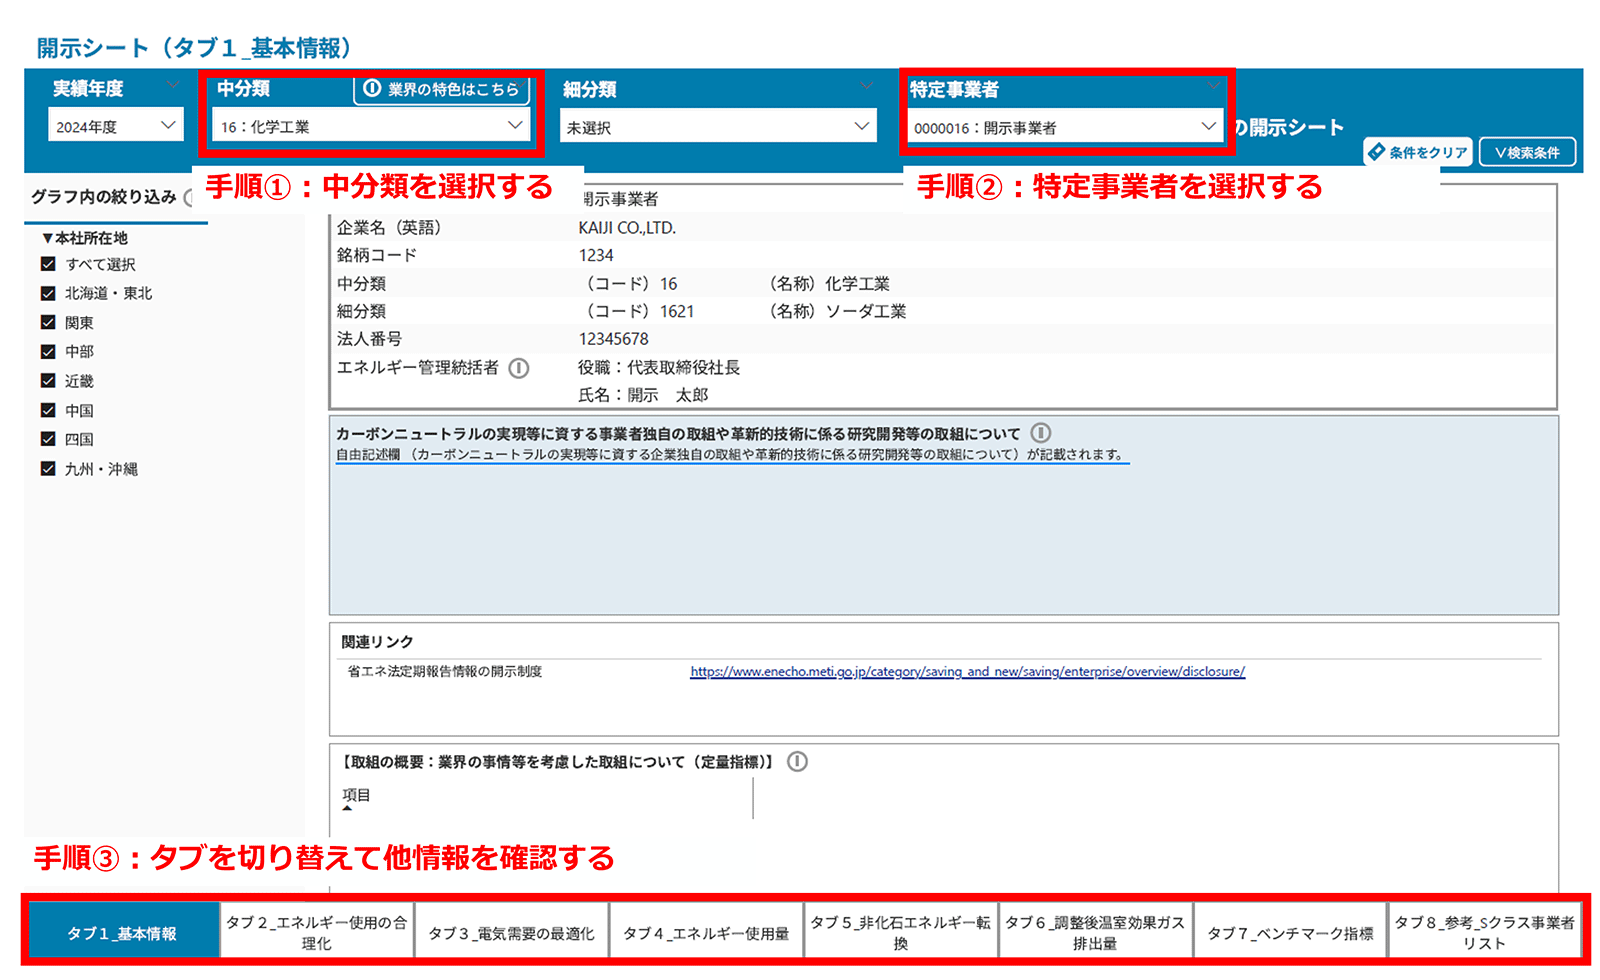Click info icon beside エネルギー管理統括者
Screen dimensions: 1600x980
tap(519, 368)
